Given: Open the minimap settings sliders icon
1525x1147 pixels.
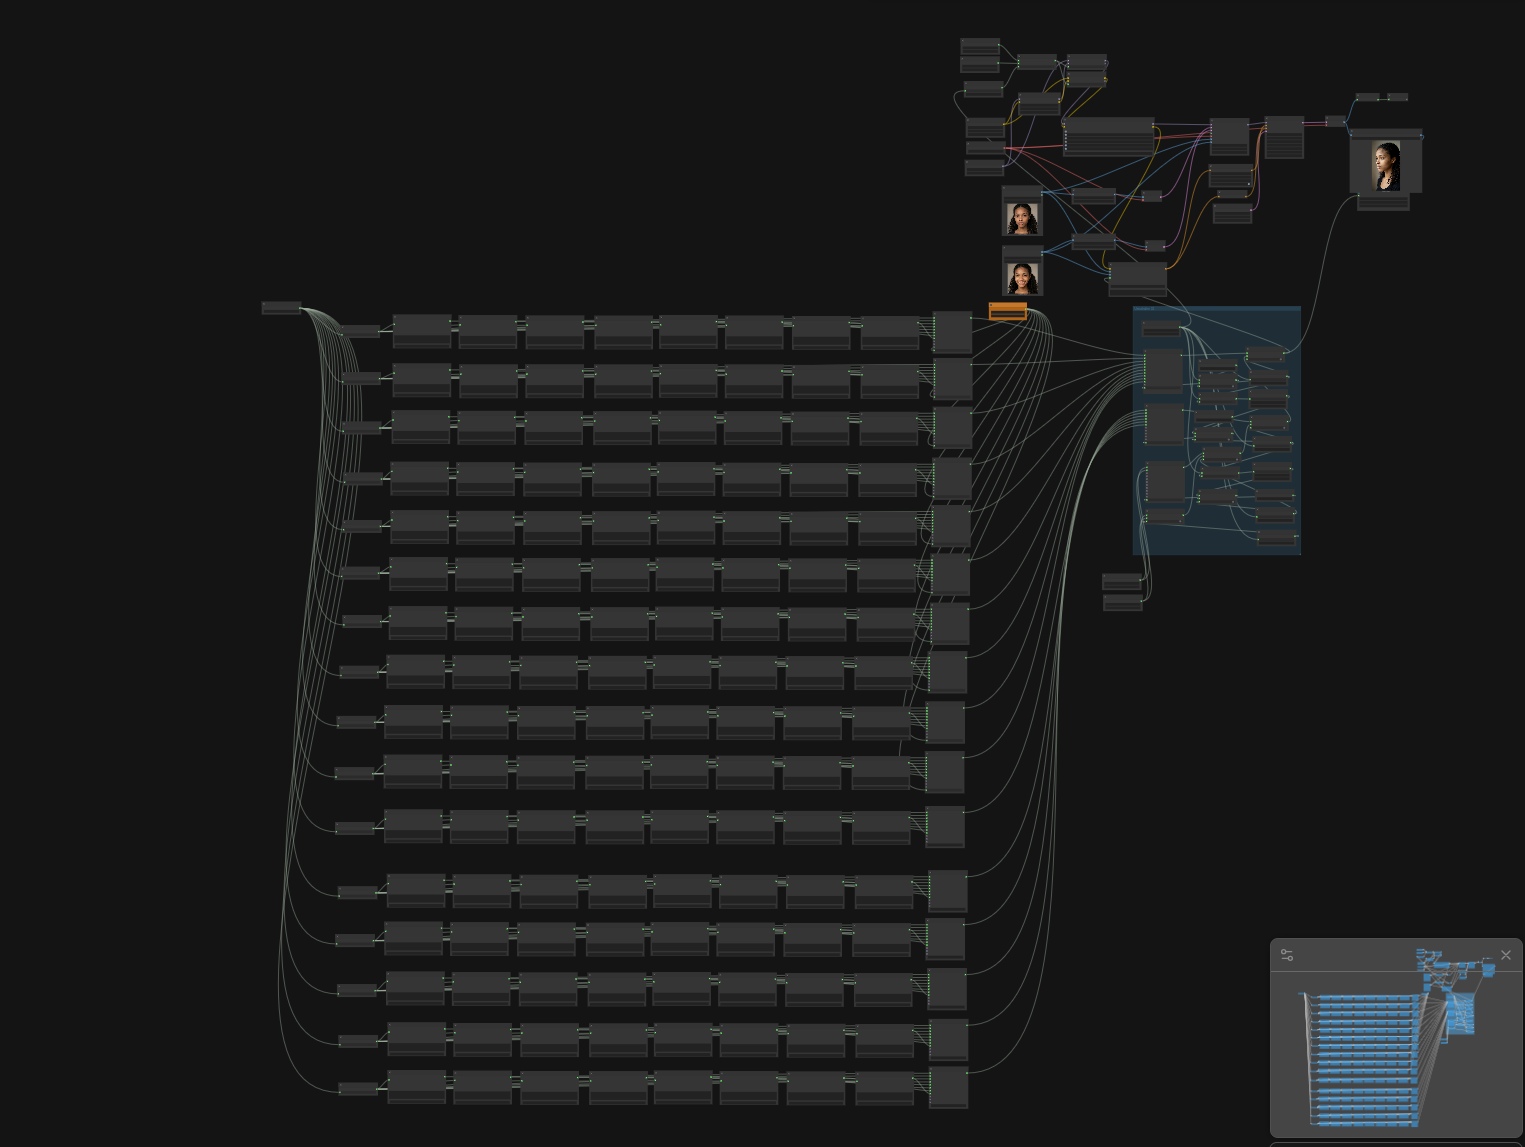Looking at the screenshot, I should pos(1287,956).
